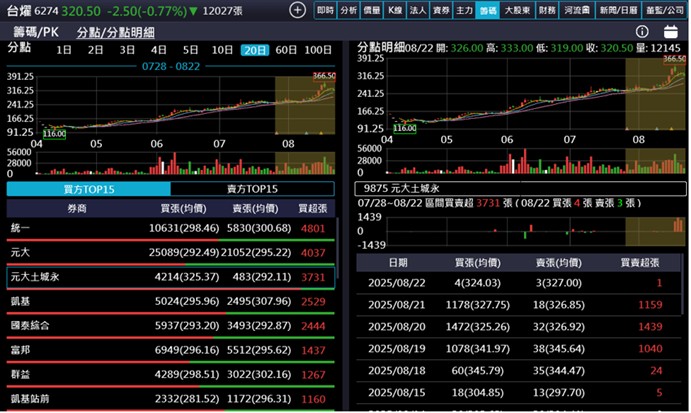Image resolution: width=691 pixels, height=413 pixels.
Task: Click the plus icon to add stock to watchlist
Action: 297,10
